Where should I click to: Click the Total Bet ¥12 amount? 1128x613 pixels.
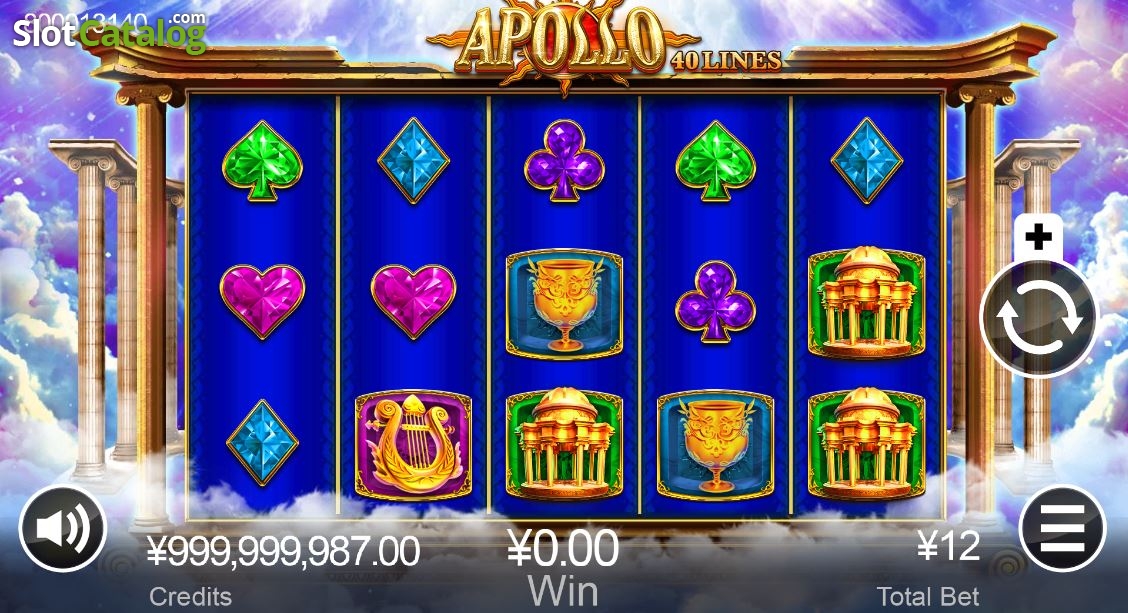pos(949,547)
